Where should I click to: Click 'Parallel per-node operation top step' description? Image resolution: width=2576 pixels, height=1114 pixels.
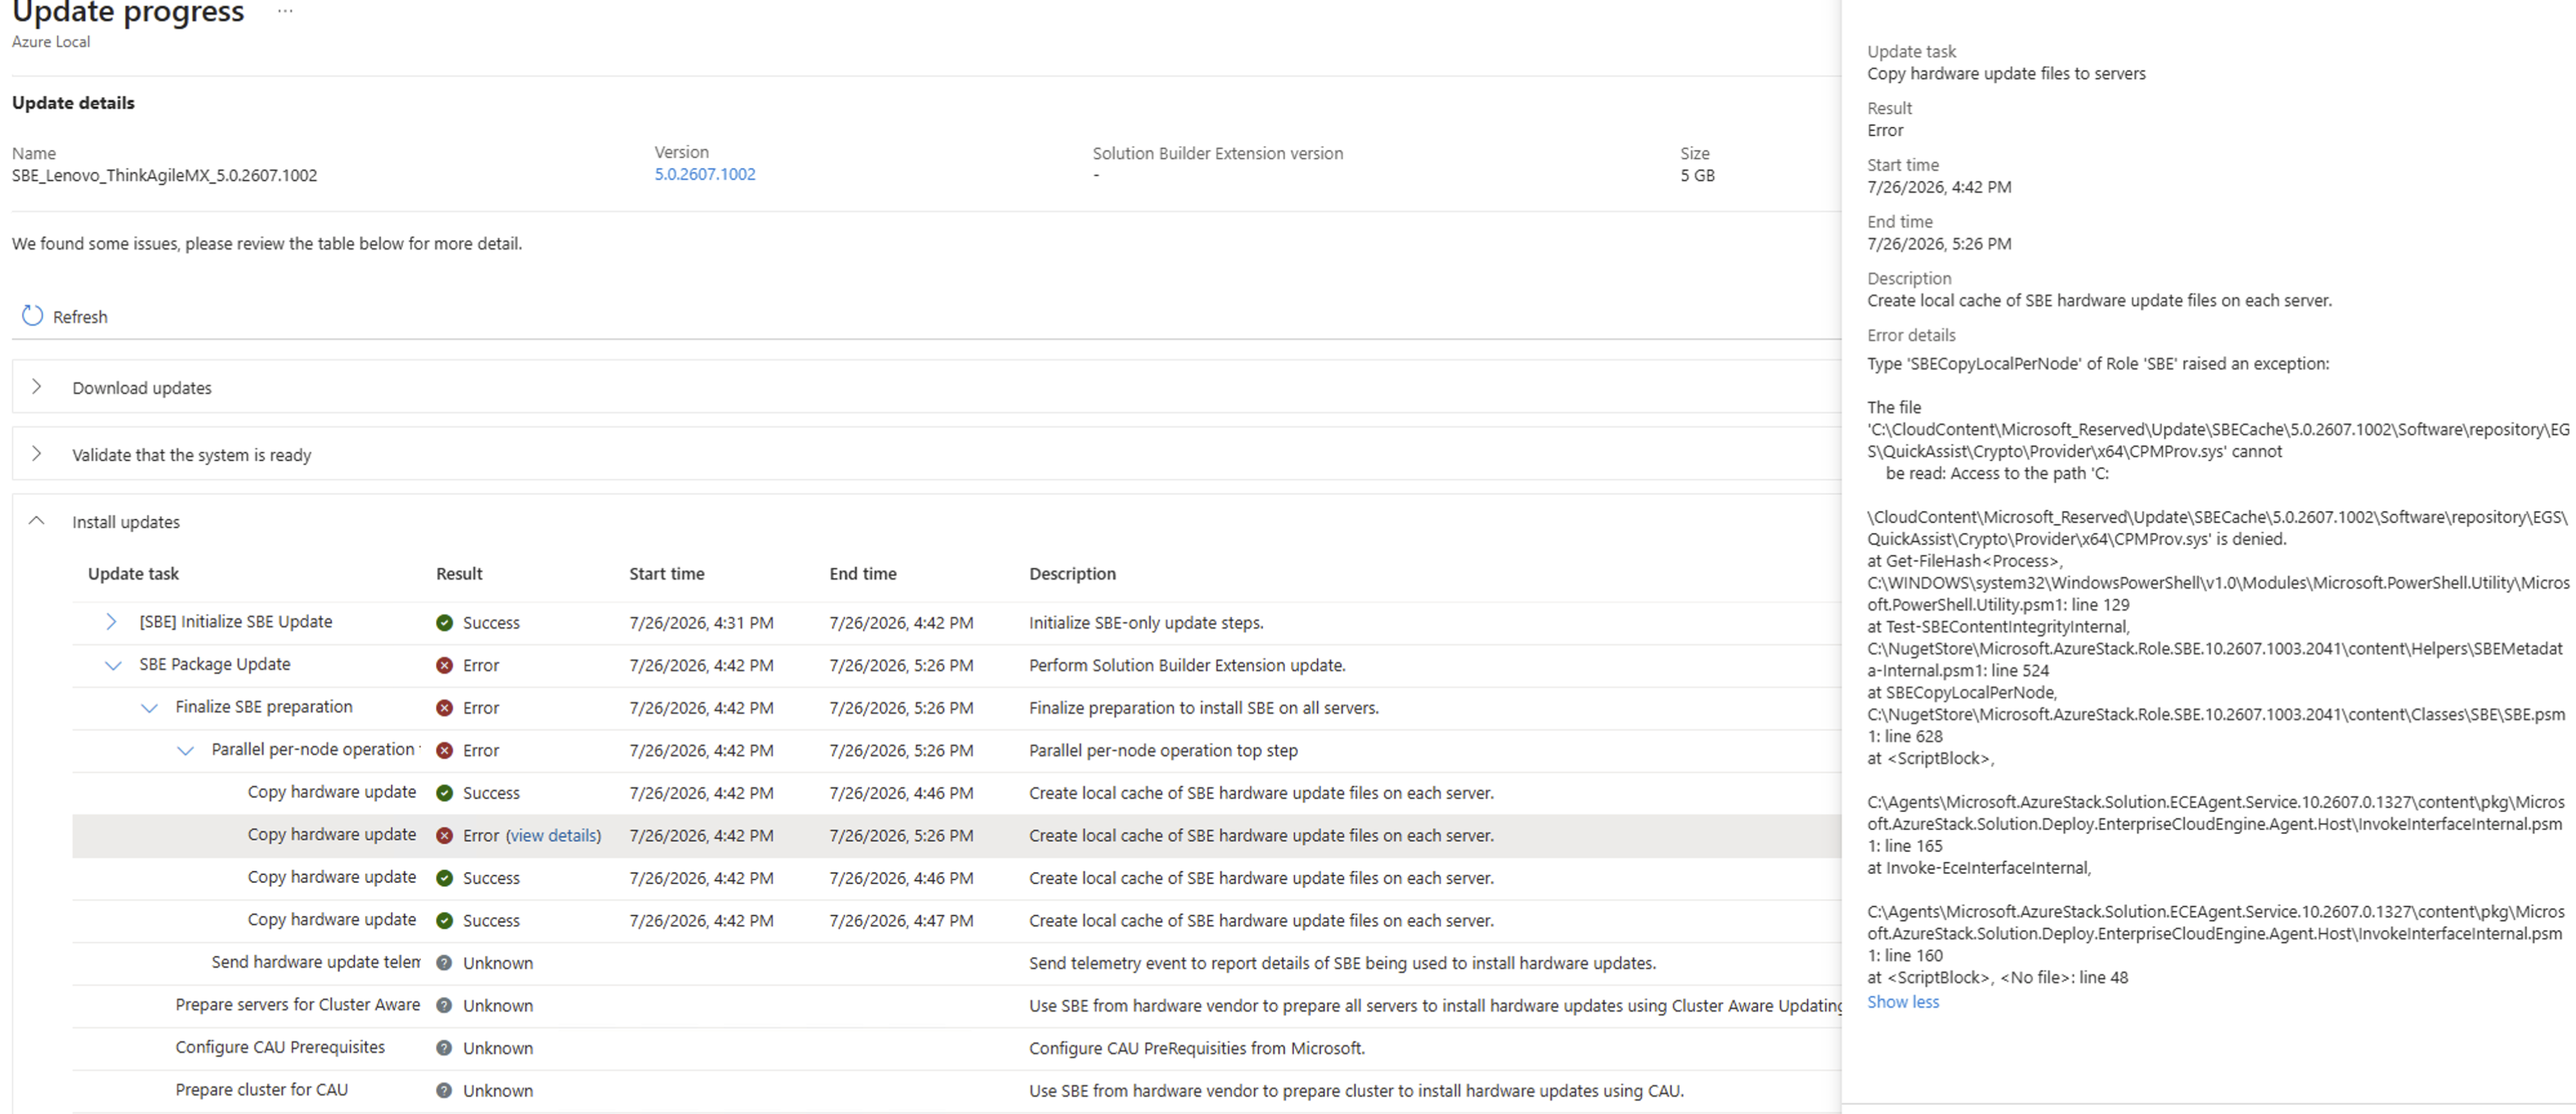point(1163,750)
